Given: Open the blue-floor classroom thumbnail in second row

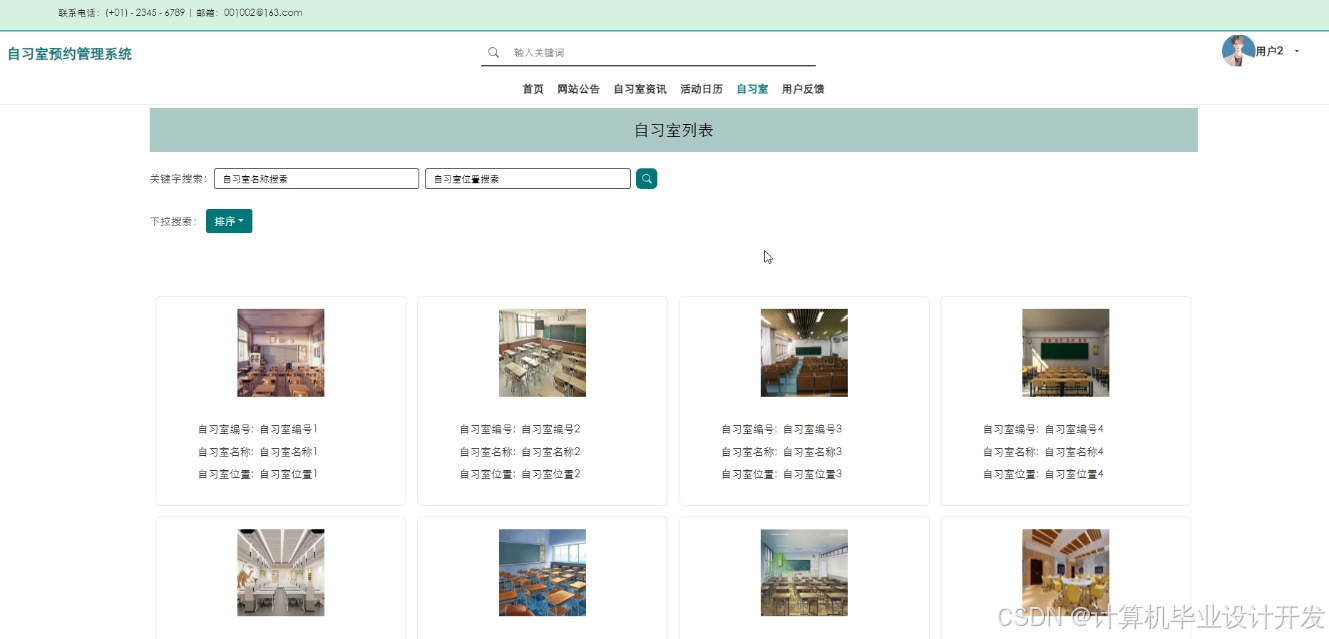Looking at the screenshot, I should coord(542,573).
